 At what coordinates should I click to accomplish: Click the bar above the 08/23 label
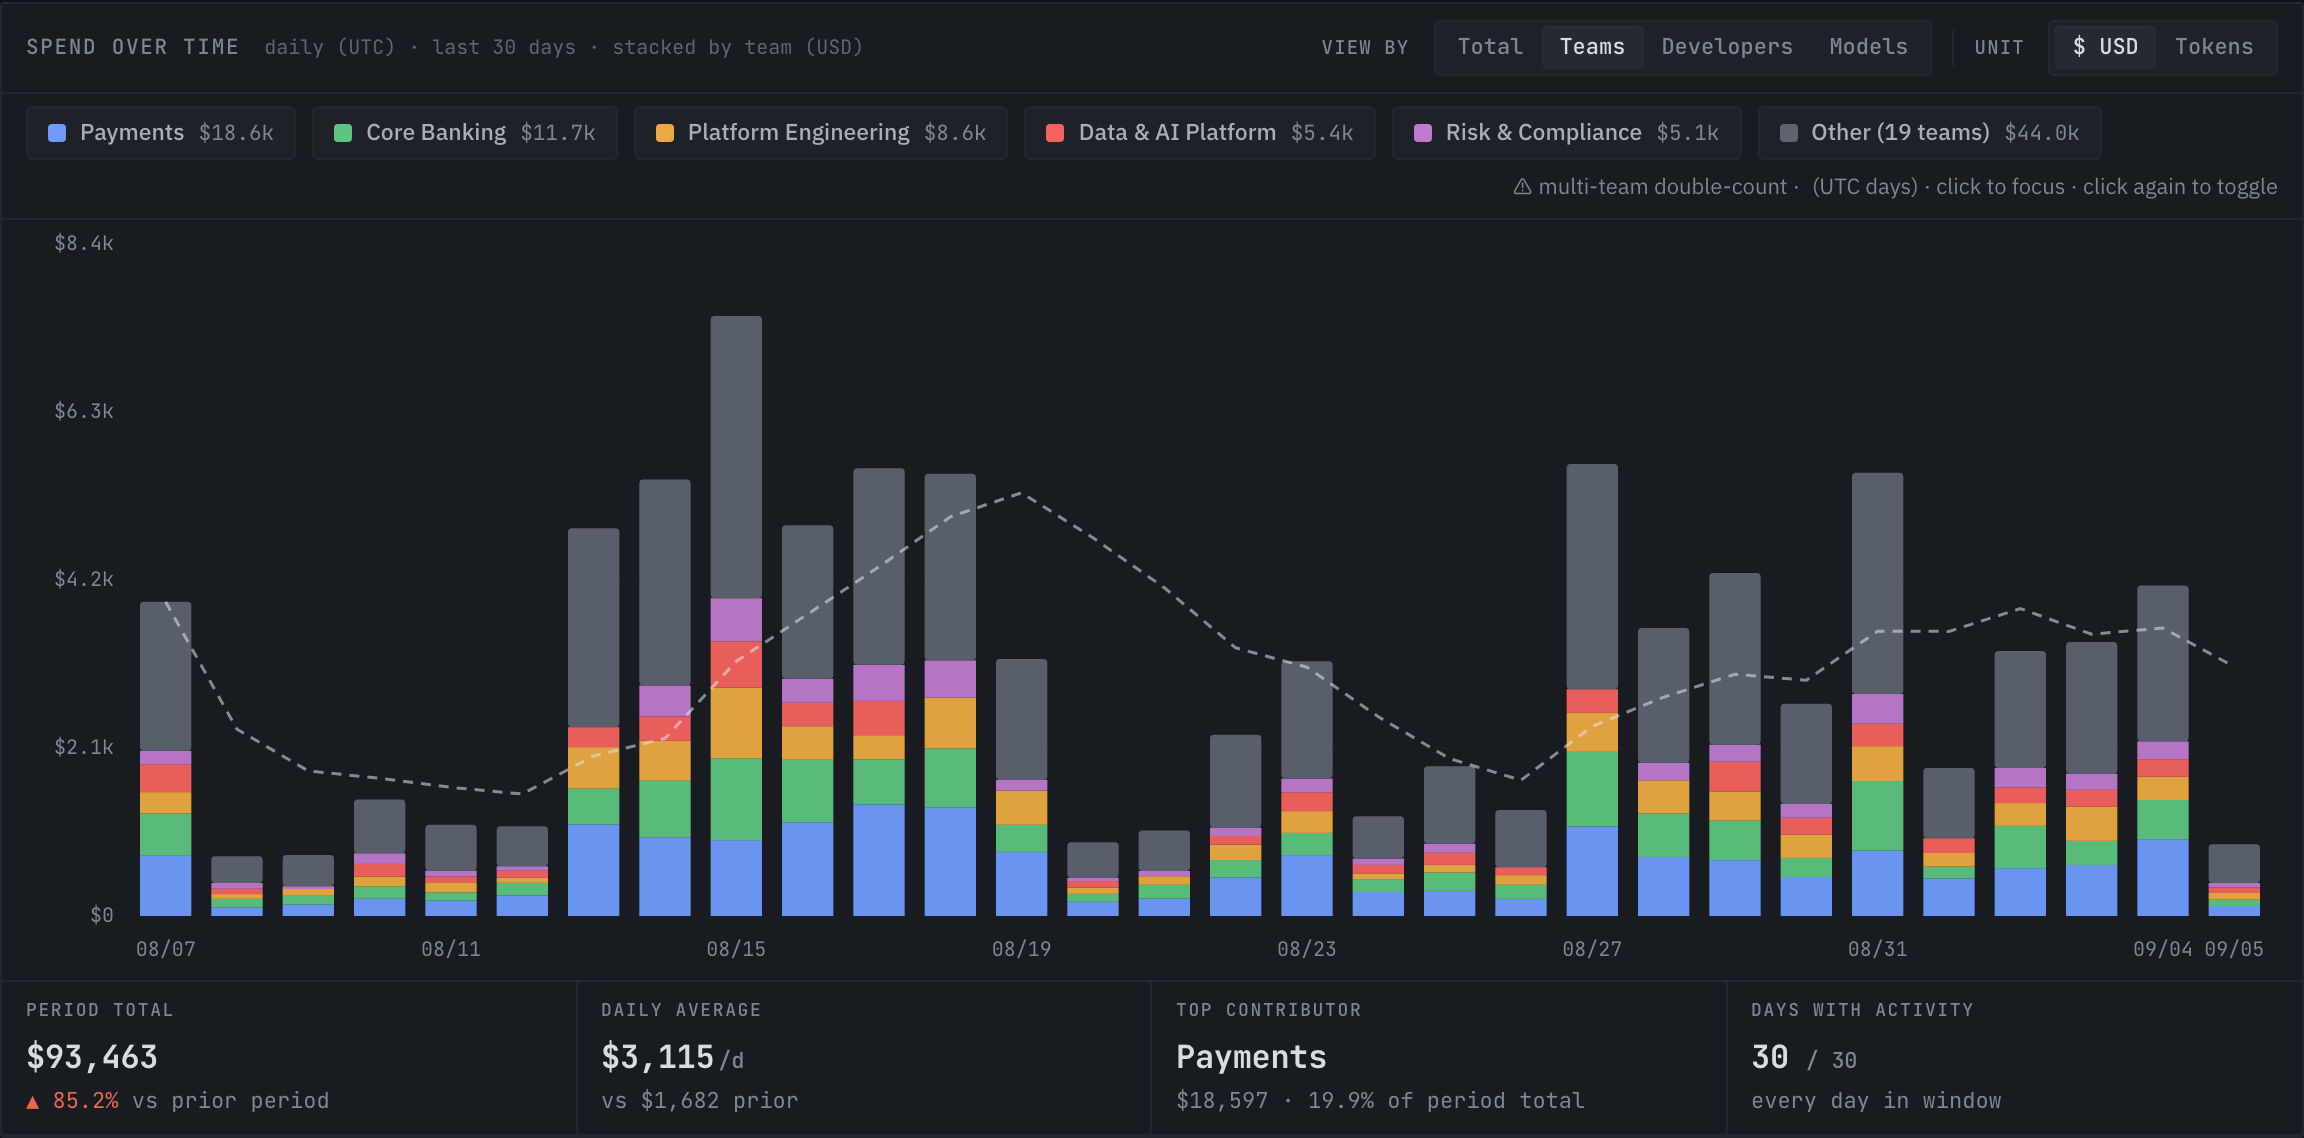(1307, 789)
